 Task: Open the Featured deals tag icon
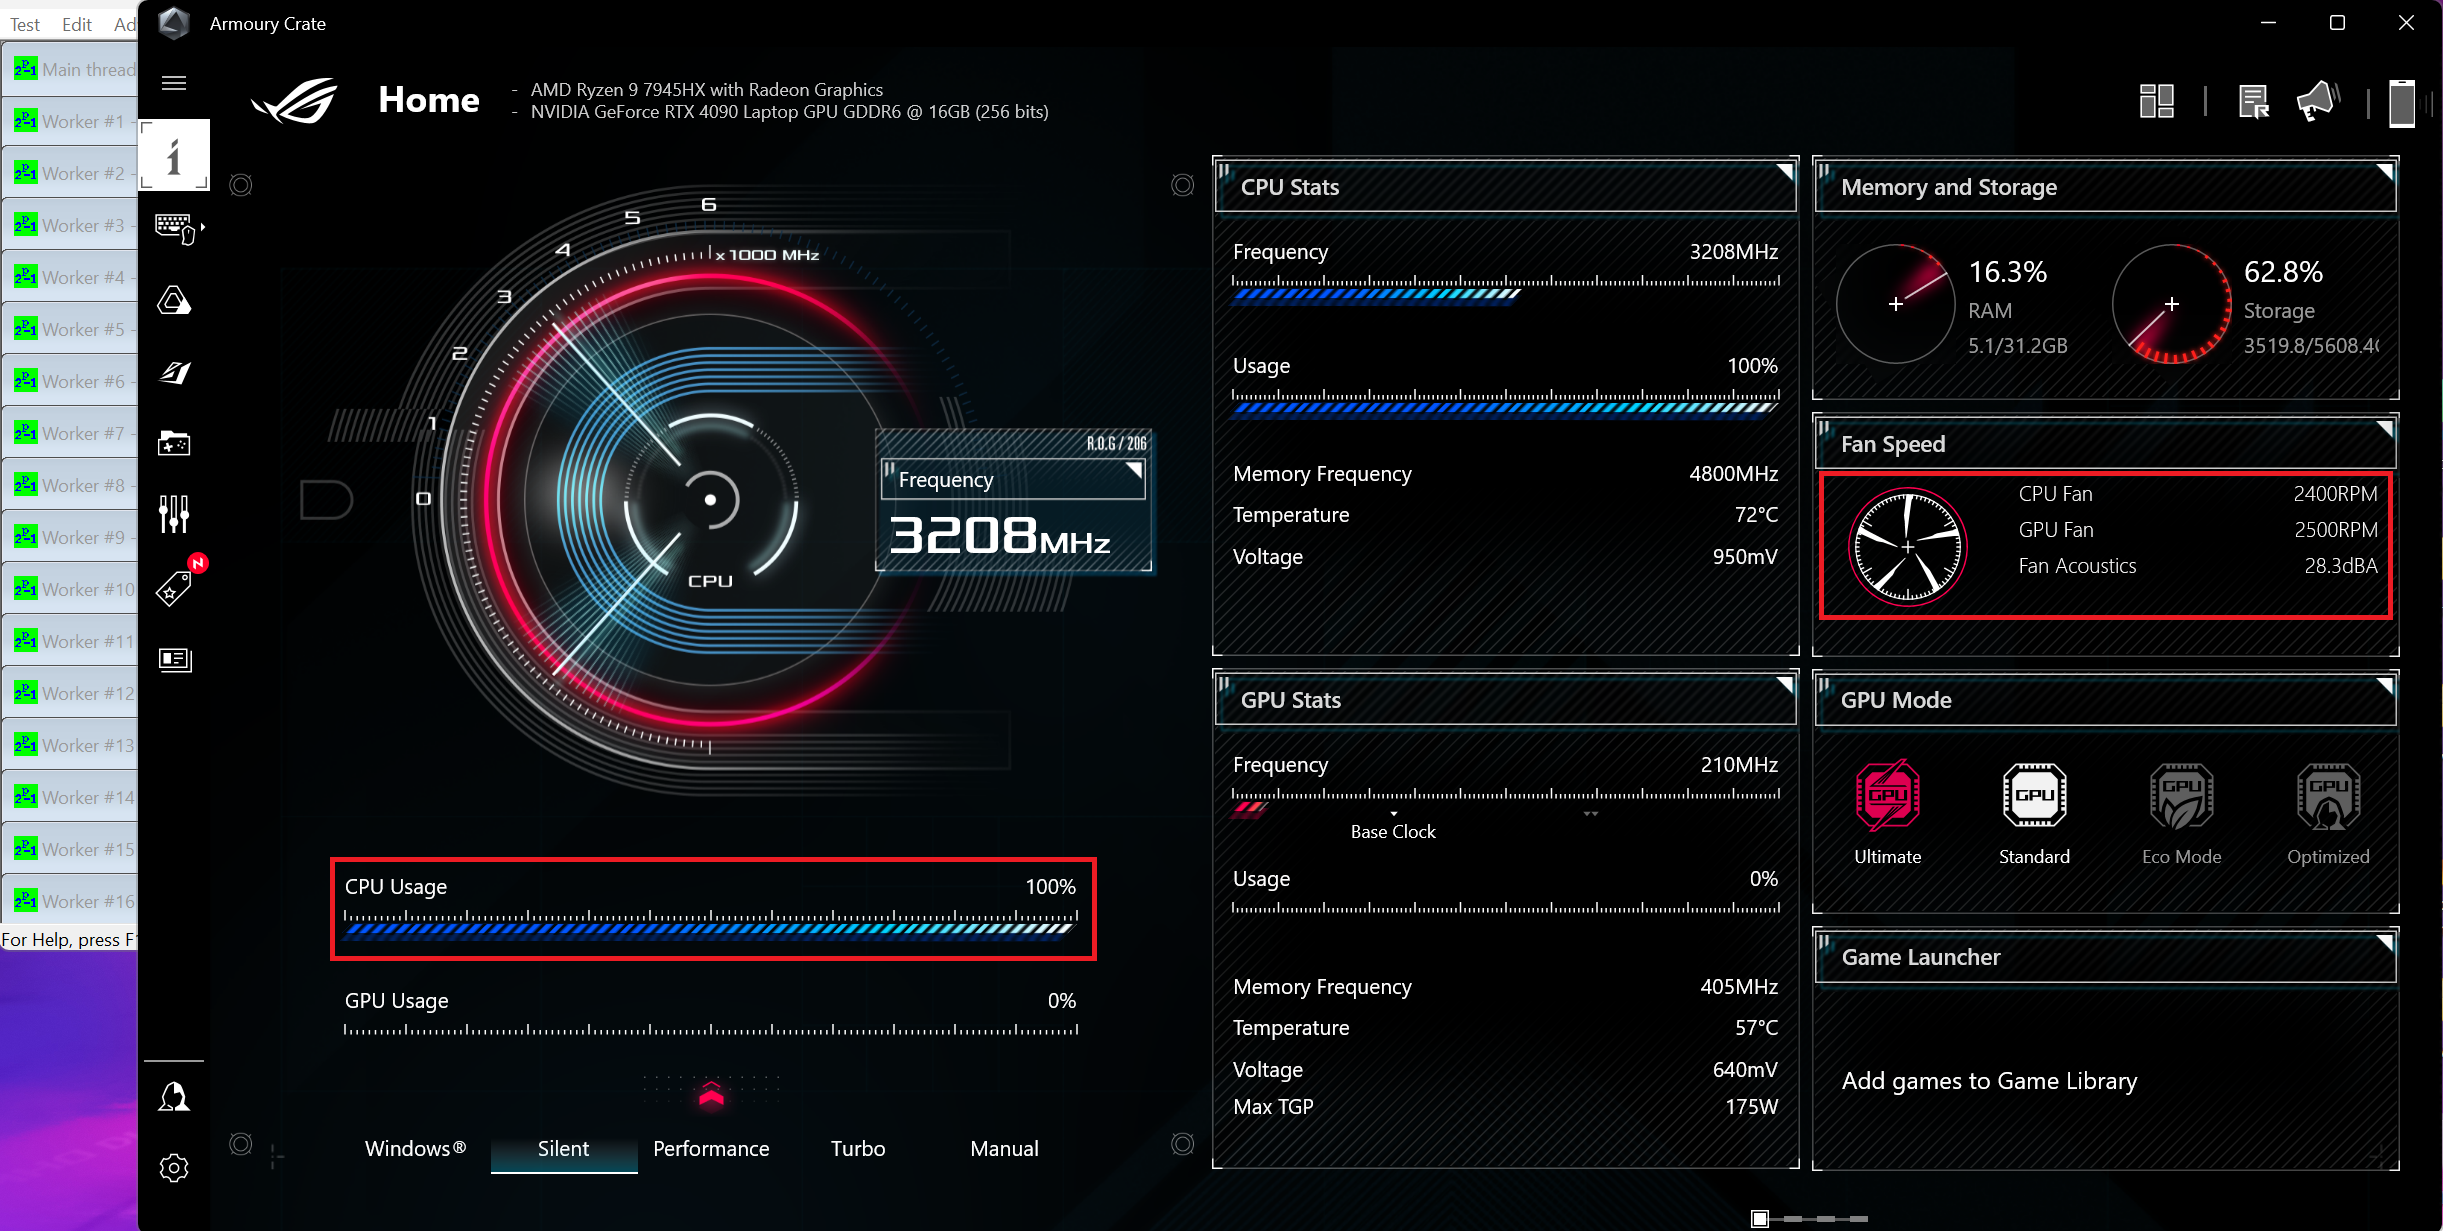pos(174,588)
